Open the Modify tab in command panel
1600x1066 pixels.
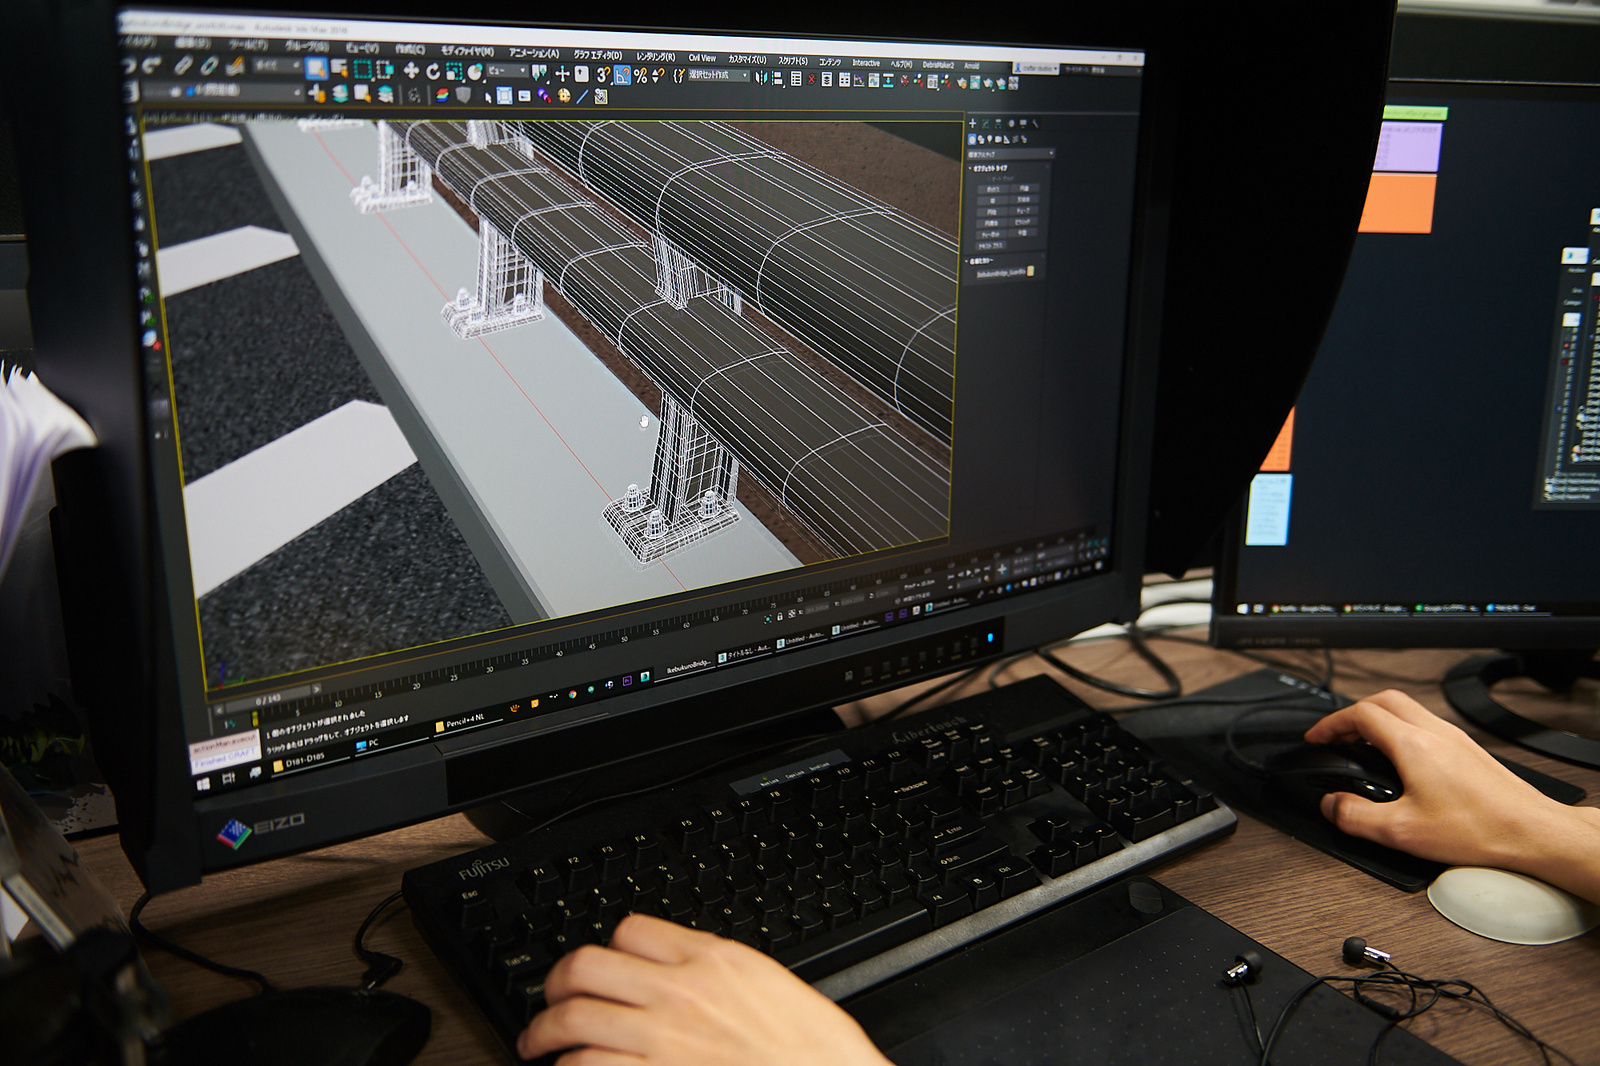tap(985, 124)
